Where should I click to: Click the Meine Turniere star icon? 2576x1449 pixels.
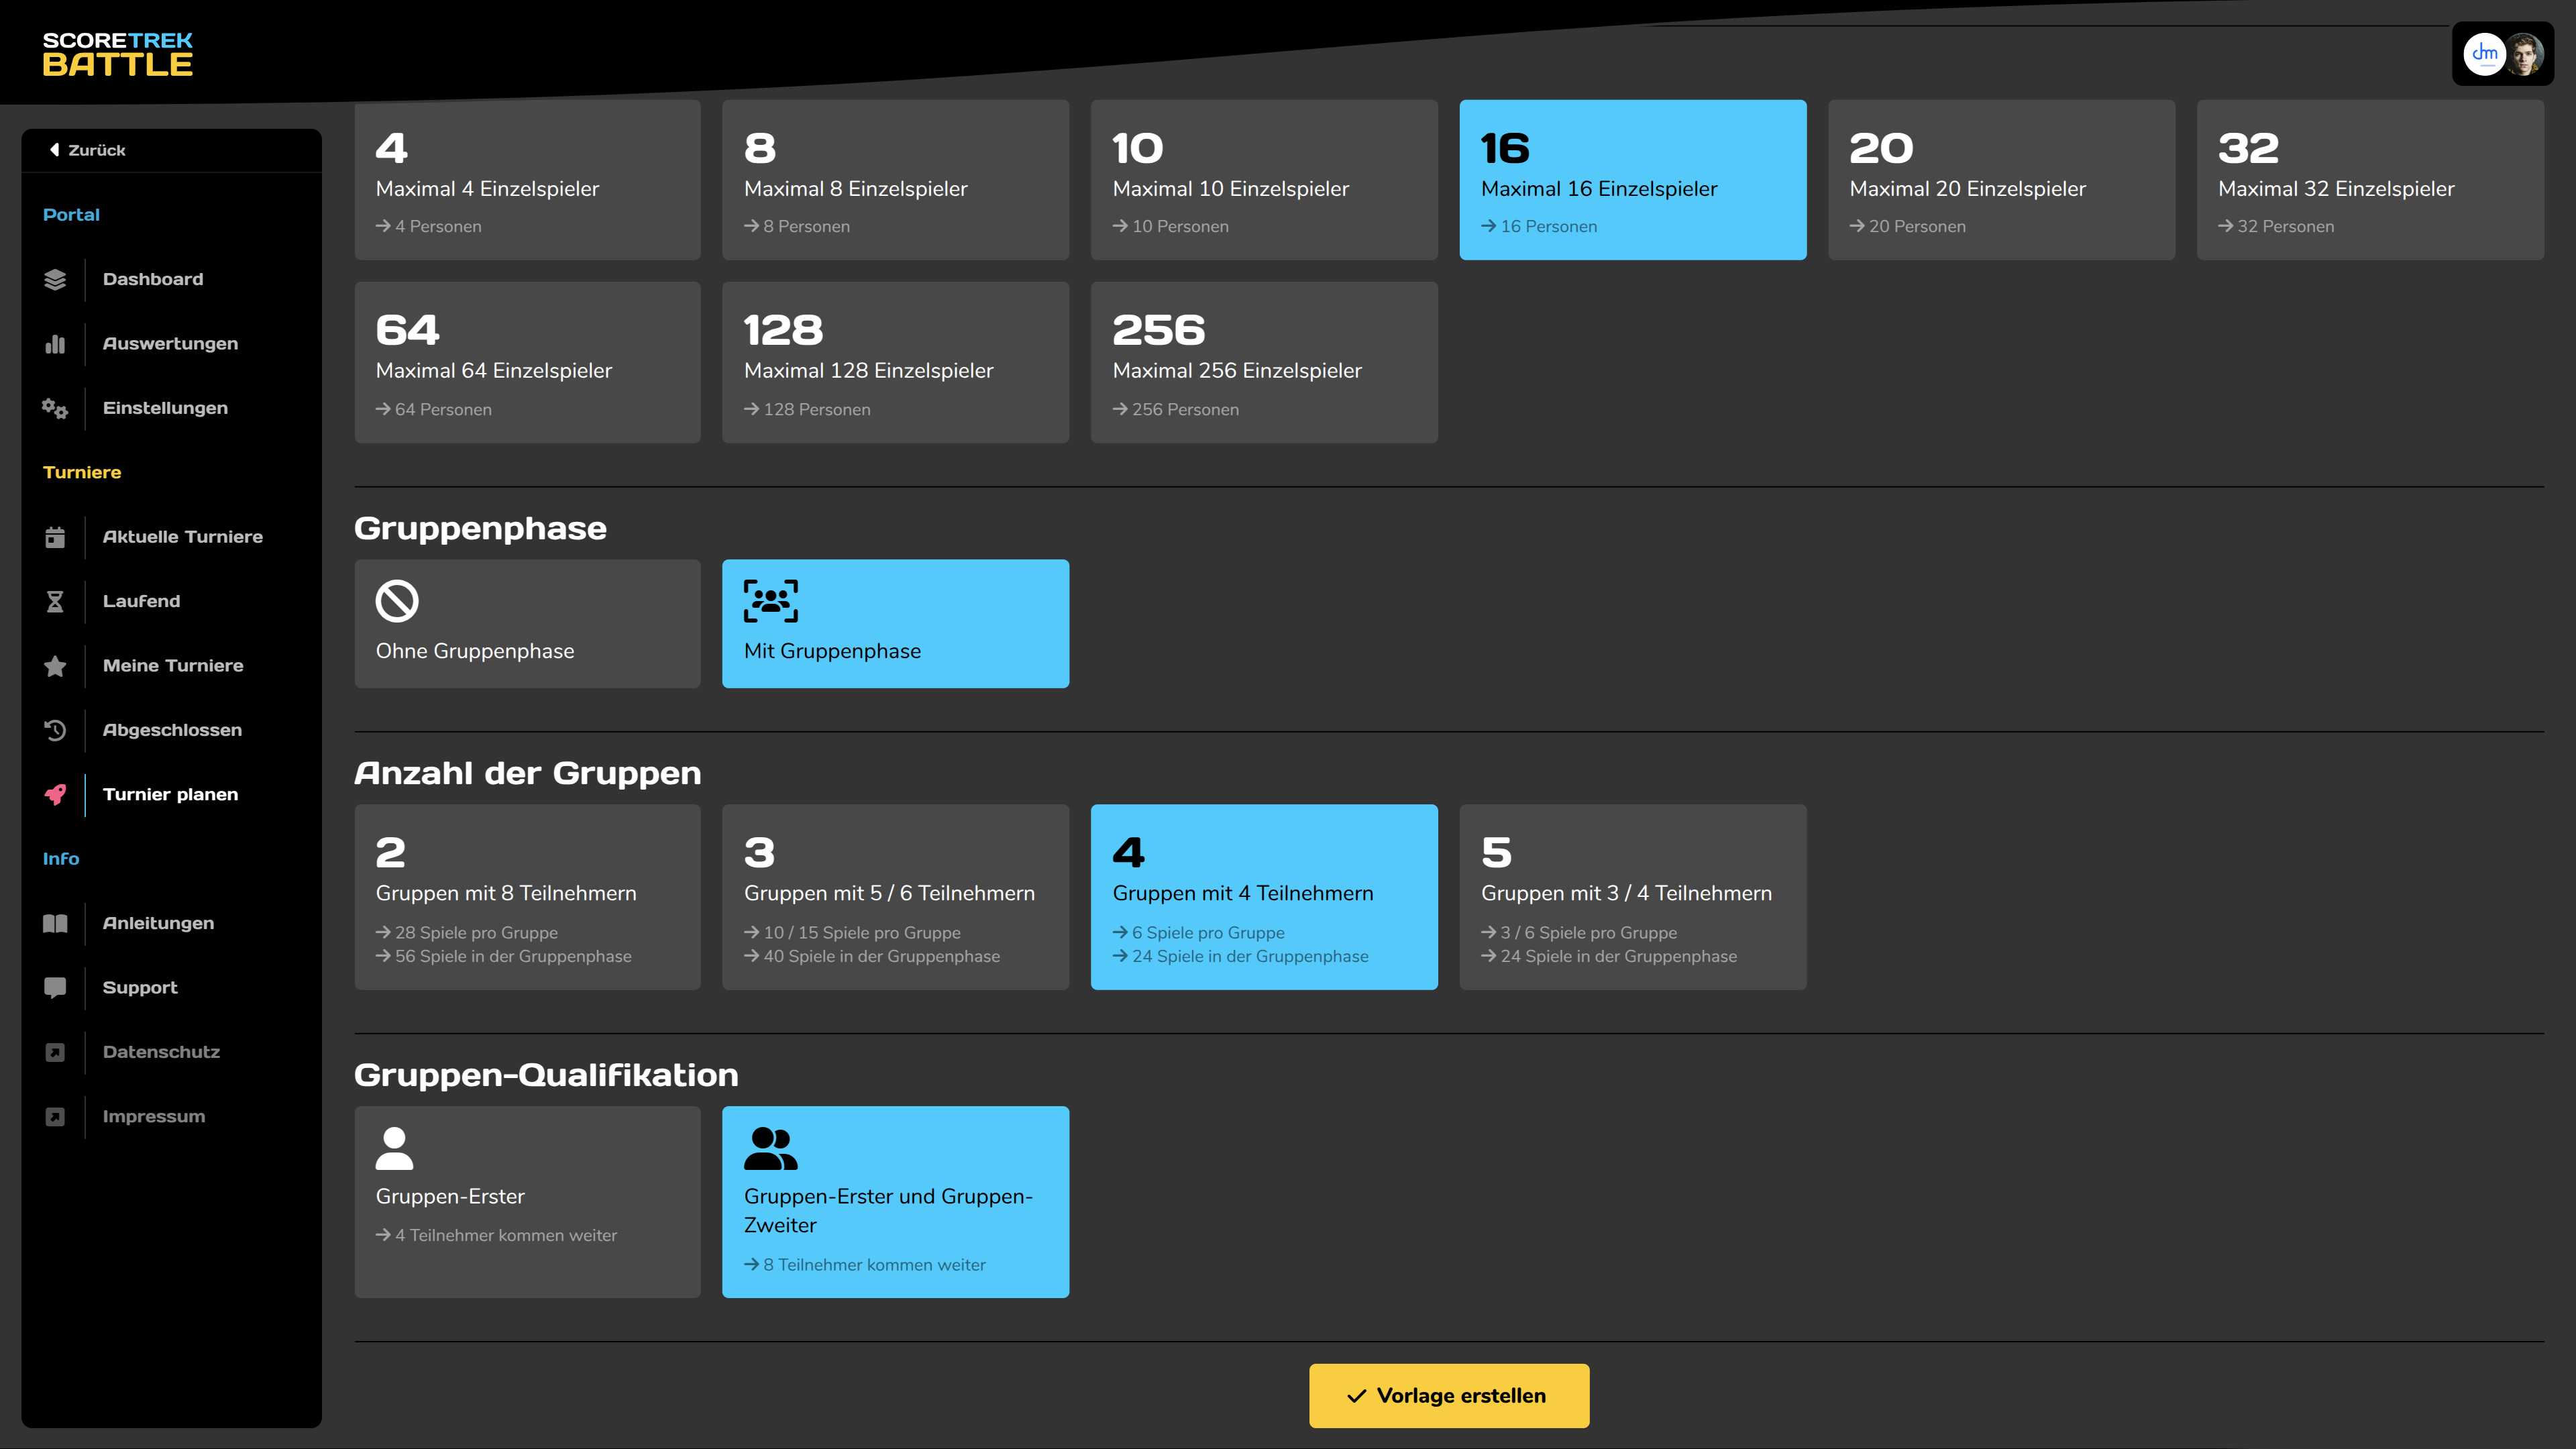click(x=55, y=666)
